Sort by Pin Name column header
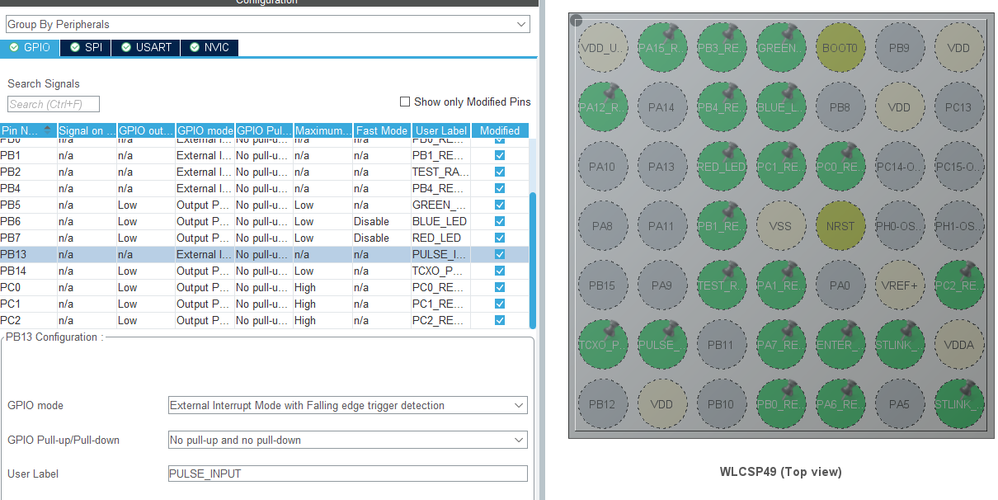The height and width of the screenshot is (500, 998). [x=28, y=130]
